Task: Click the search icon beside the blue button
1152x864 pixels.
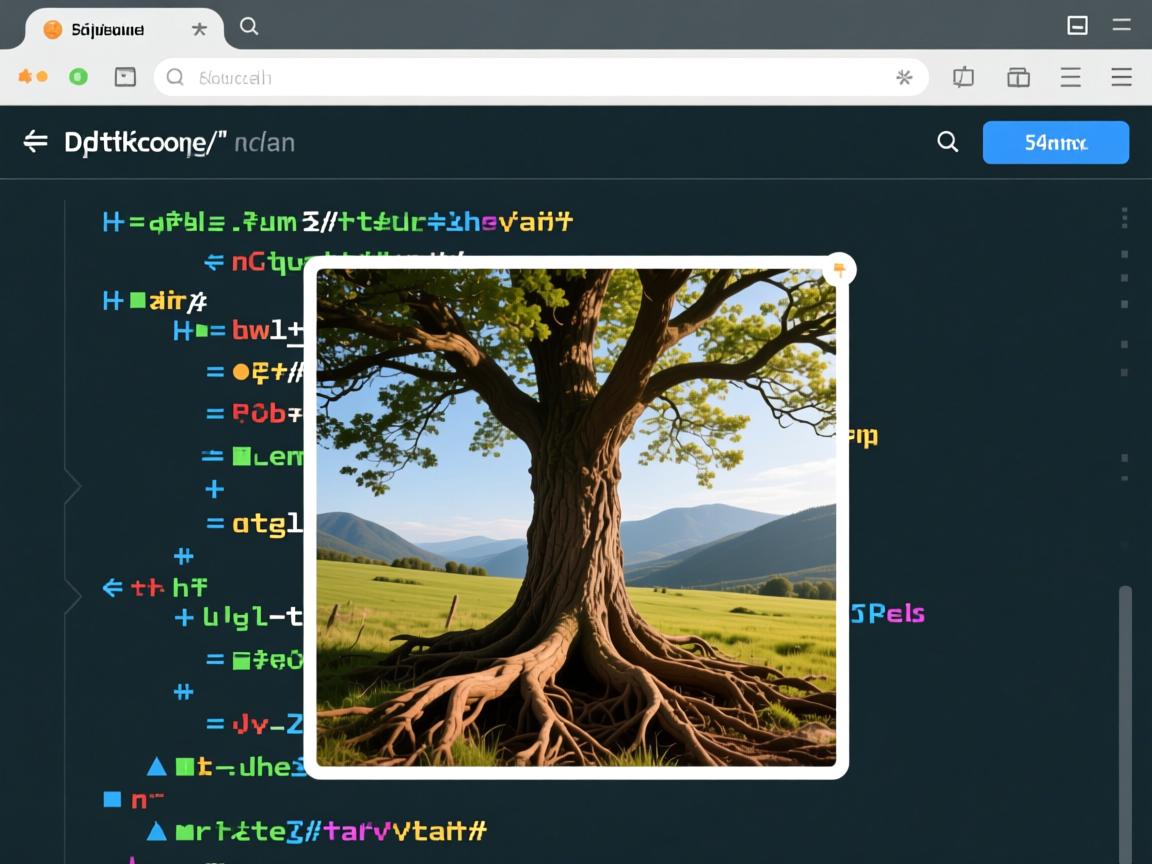Action: pyautogui.click(x=947, y=142)
